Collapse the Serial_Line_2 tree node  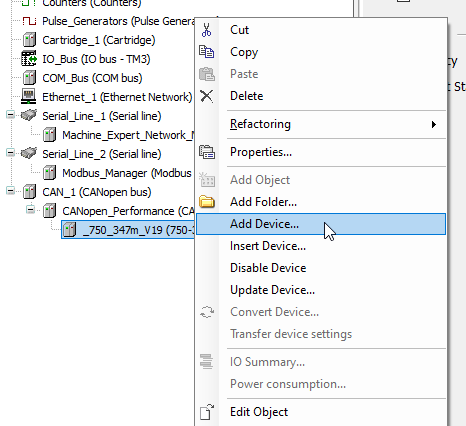pyautogui.click(x=11, y=153)
